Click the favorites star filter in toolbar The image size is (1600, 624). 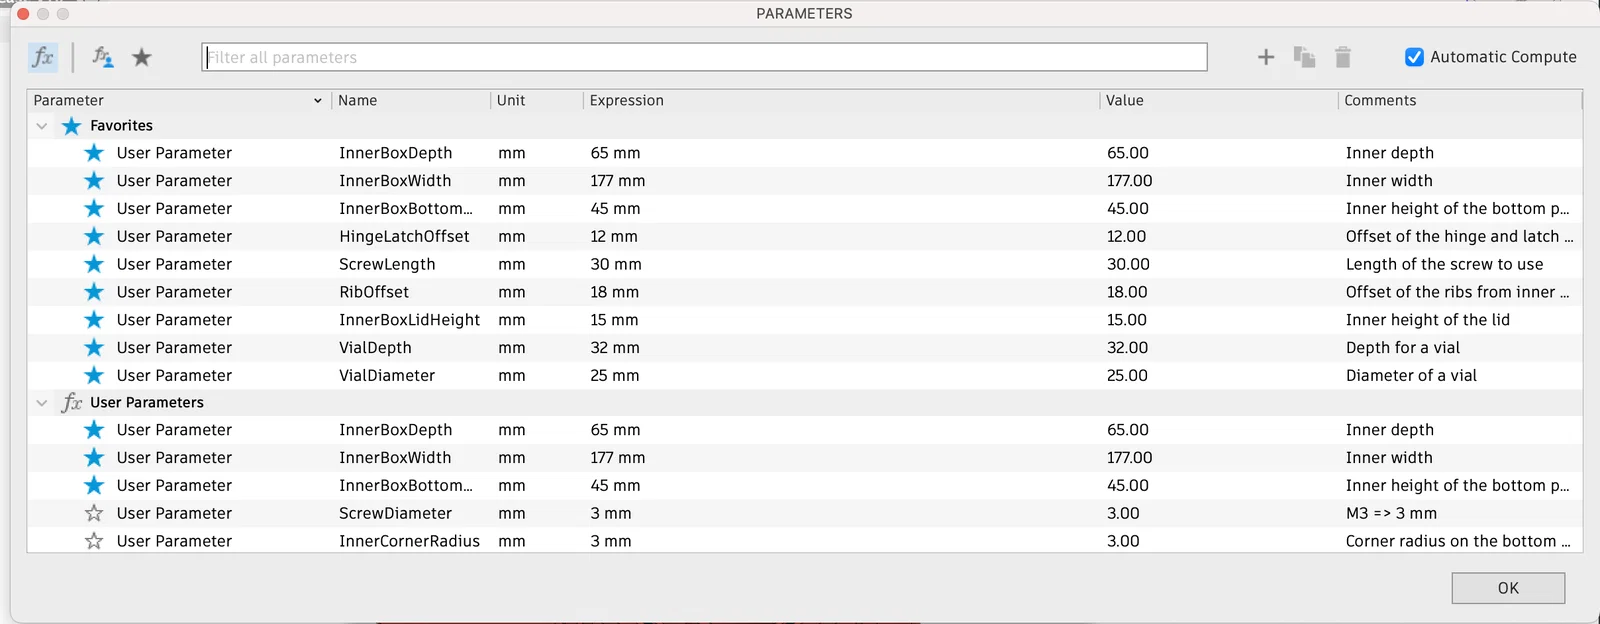[142, 57]
